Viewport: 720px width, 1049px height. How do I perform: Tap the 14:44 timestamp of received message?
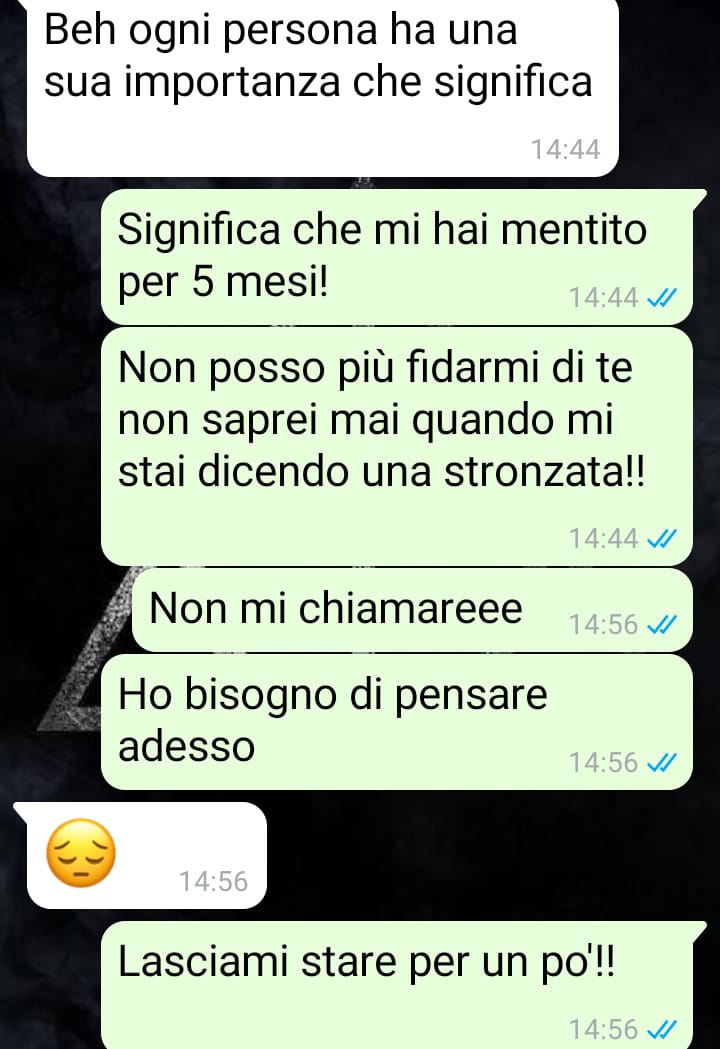[x=565, y=149]
